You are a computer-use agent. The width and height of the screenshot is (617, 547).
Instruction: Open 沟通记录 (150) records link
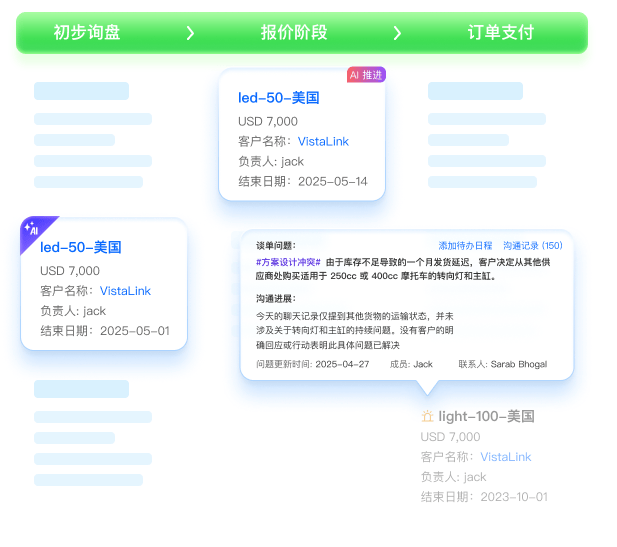[532, 245]
